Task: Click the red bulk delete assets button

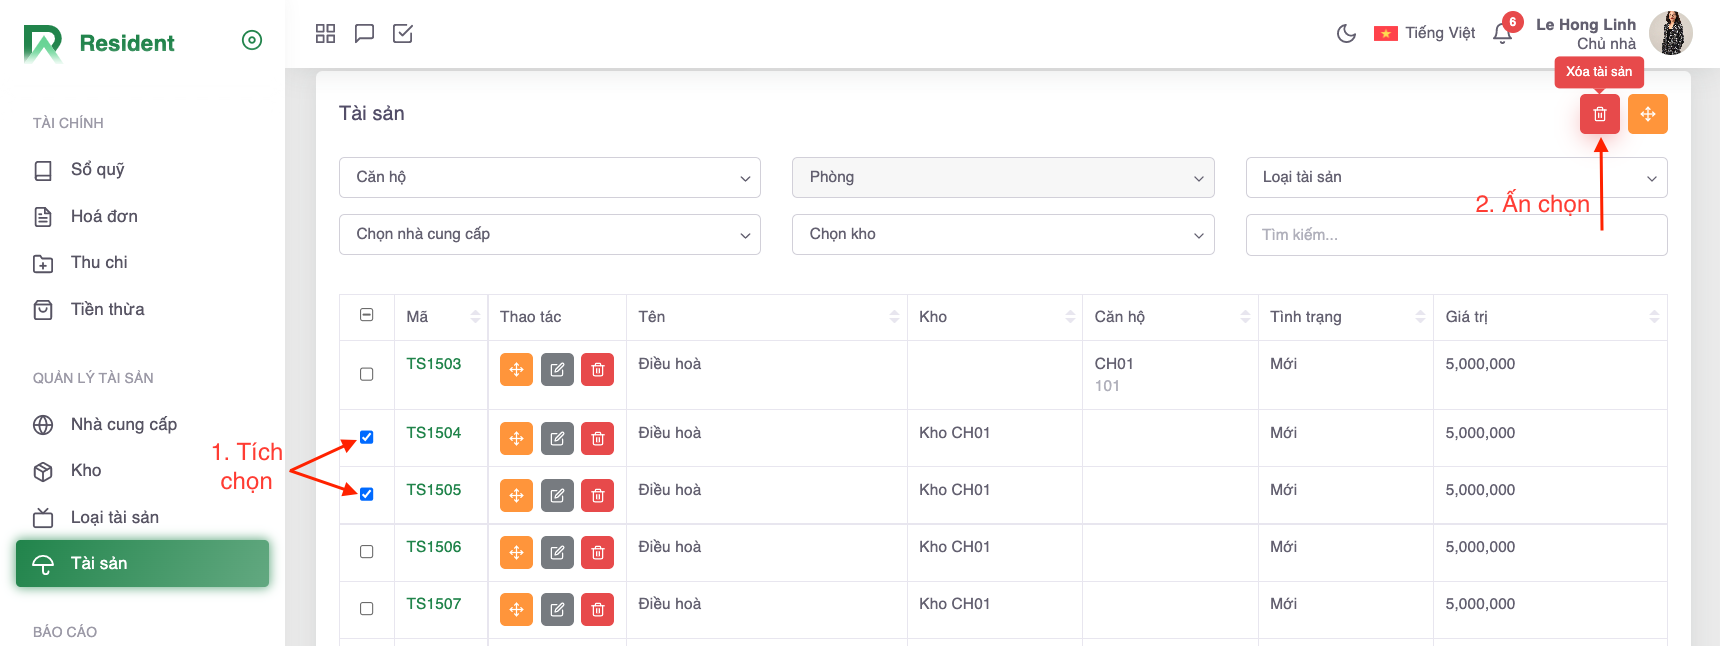Action: [x=1599, y=114]
